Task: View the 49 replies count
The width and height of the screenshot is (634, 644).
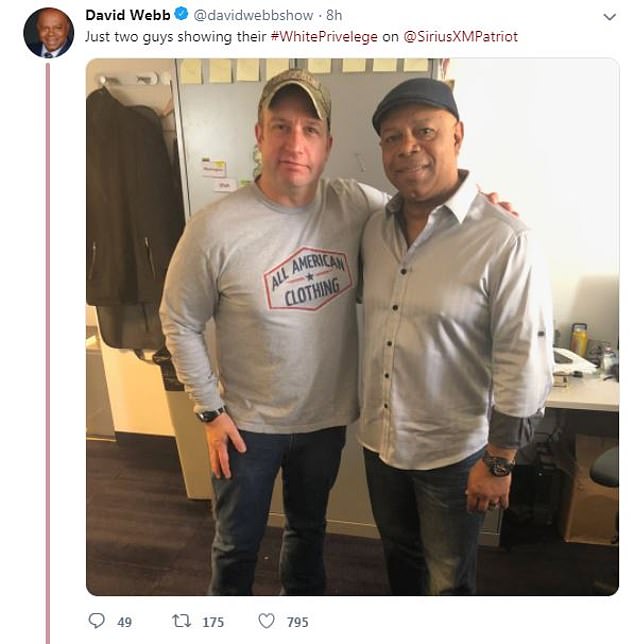Action: tap(124, 622)
